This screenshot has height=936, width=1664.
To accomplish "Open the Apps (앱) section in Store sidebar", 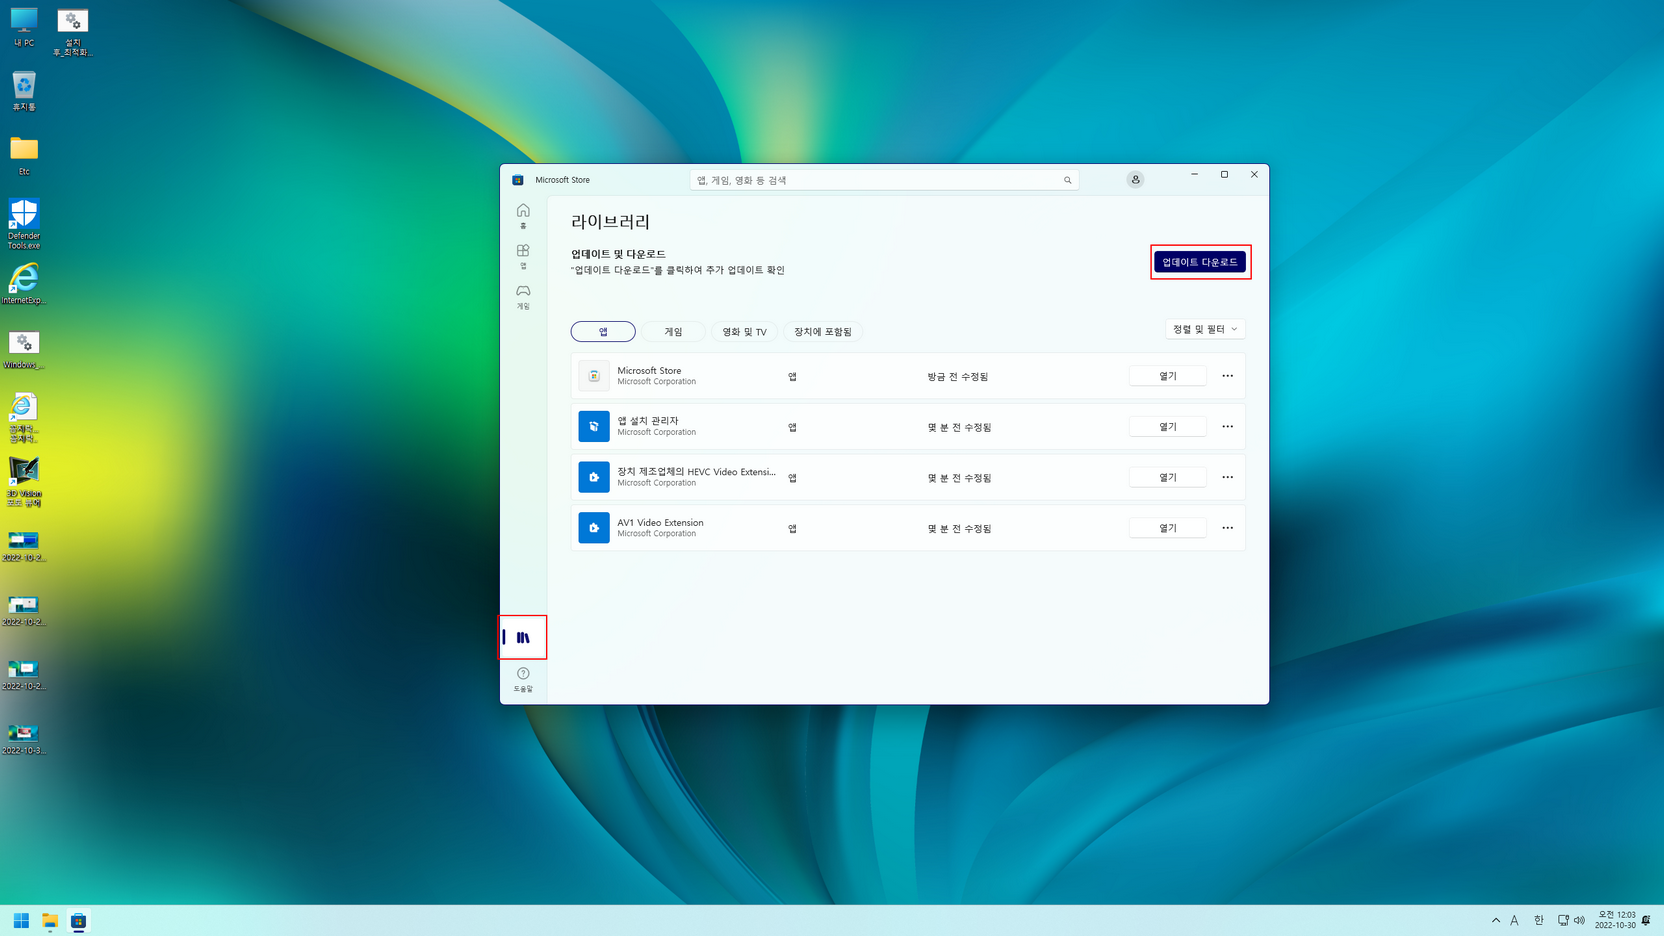I will coord(523,256).
